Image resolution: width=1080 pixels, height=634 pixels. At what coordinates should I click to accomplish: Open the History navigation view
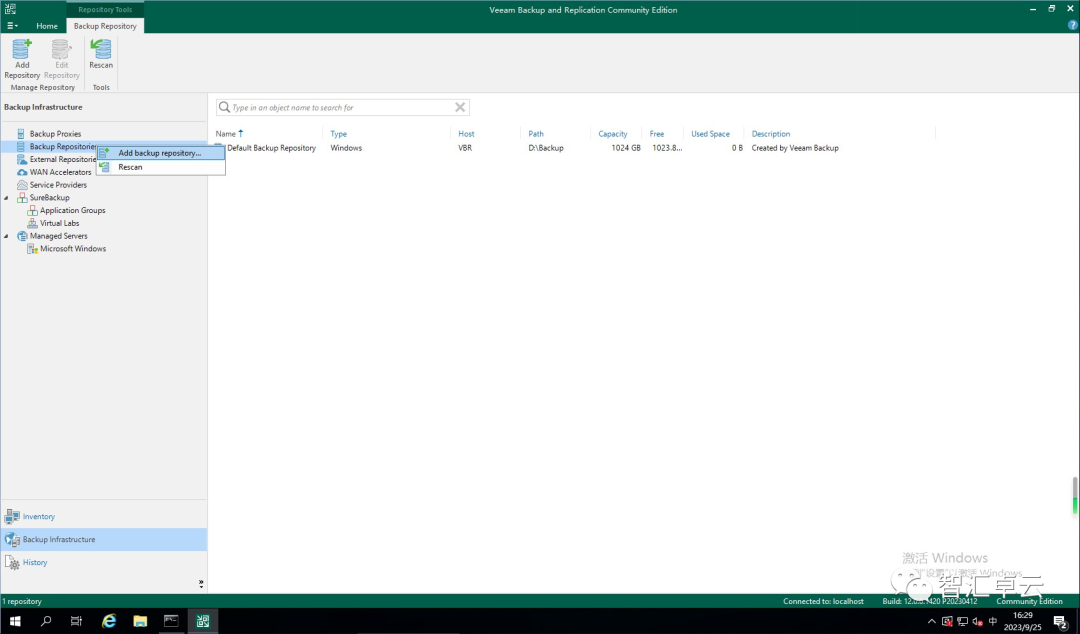pyautogui.click(x=103, y=562)
